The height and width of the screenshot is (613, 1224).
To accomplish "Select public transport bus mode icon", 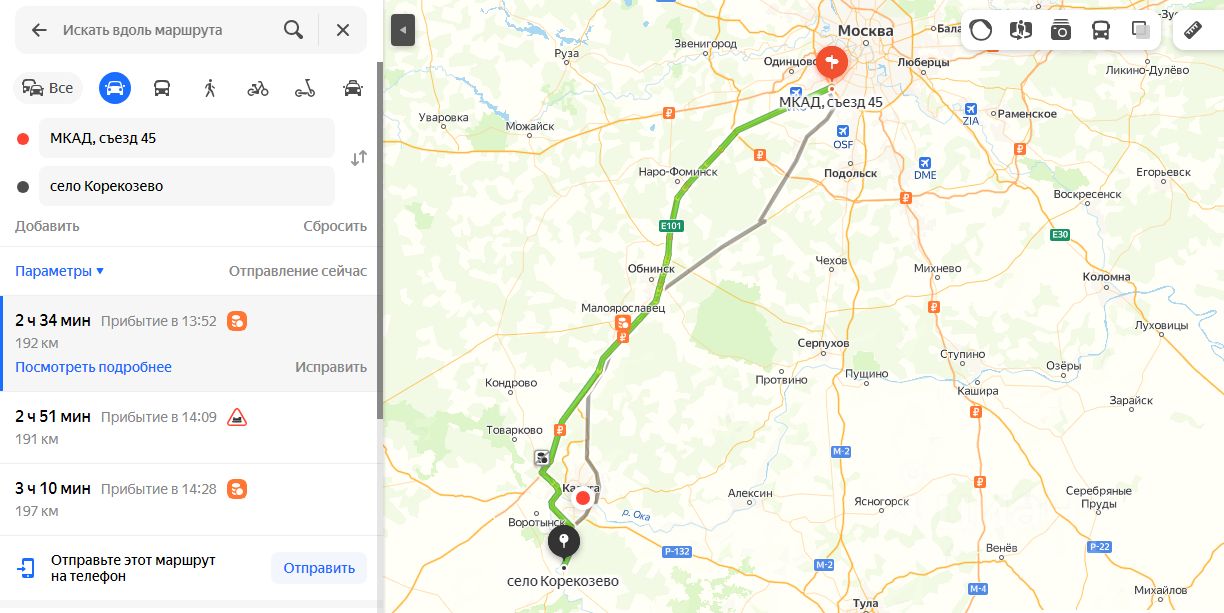I will tap(162, 88).
